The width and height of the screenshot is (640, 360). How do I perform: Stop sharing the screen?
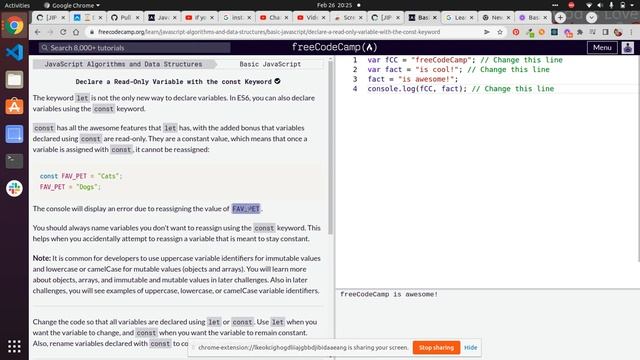(x=436, y=347)
